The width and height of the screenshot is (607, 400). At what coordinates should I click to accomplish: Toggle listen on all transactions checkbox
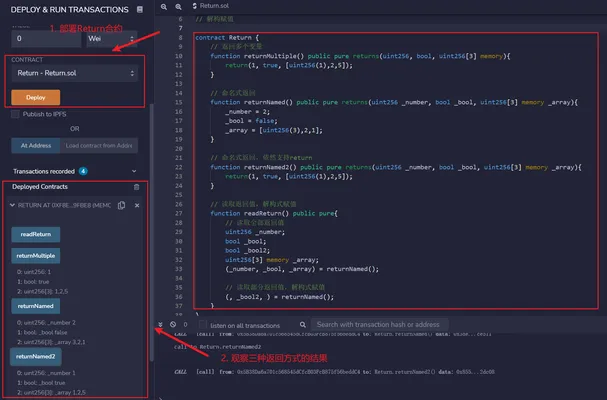(202, 324)
